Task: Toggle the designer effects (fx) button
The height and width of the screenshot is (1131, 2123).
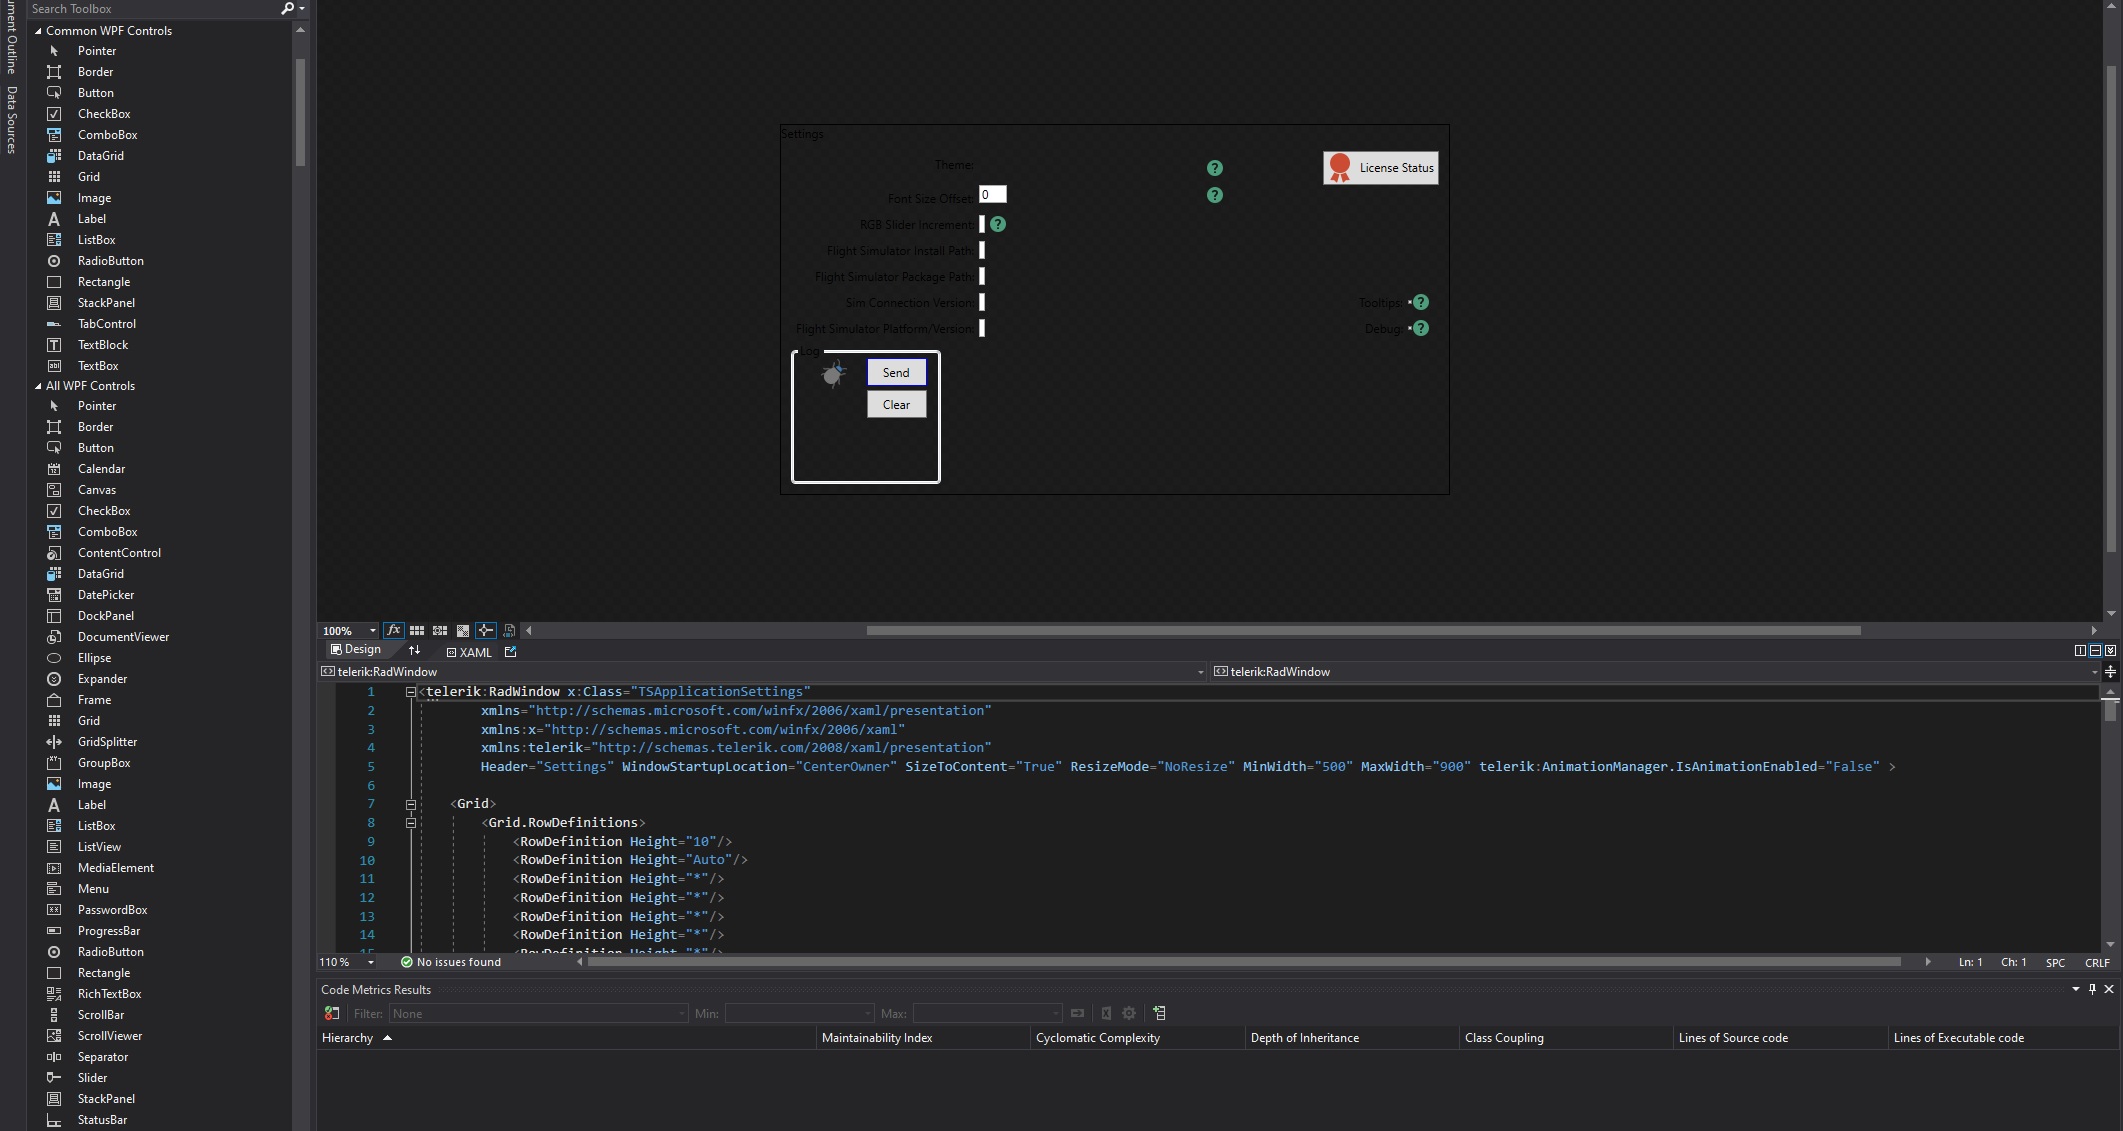Action: [394, 630]
